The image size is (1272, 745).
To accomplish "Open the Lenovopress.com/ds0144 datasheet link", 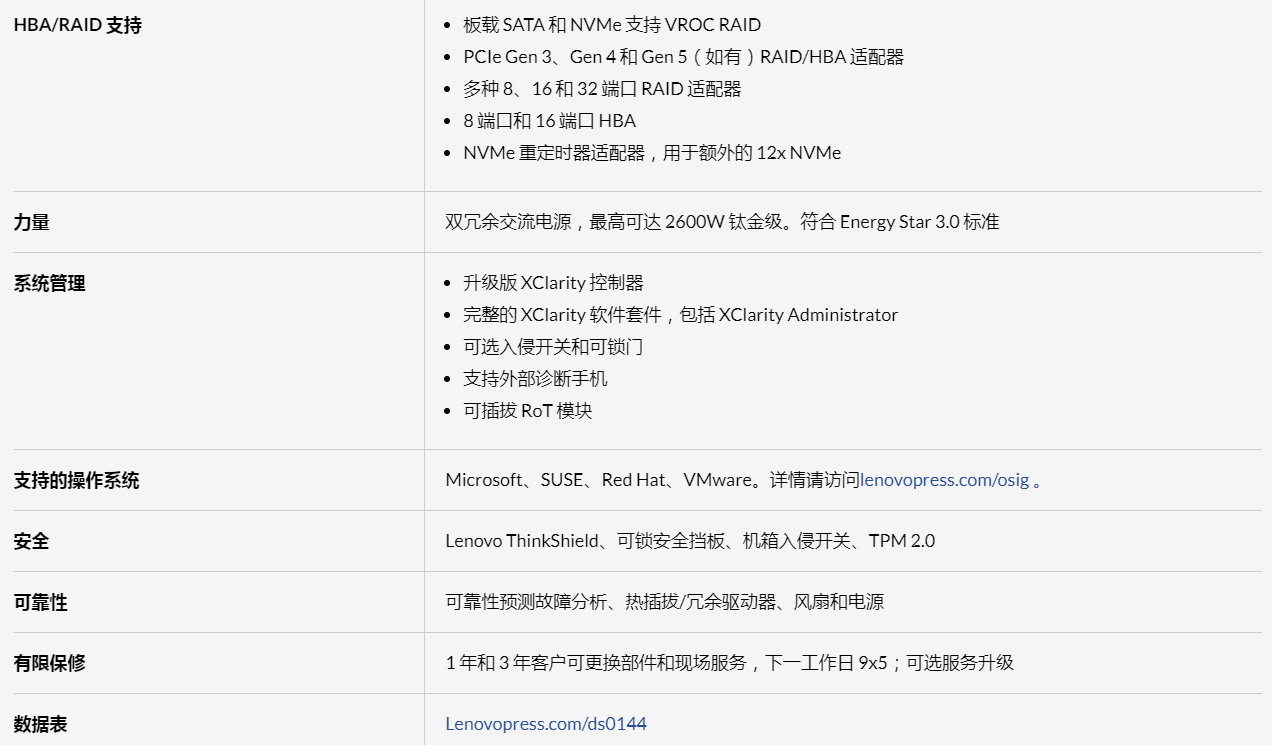I will click(546, 723).
